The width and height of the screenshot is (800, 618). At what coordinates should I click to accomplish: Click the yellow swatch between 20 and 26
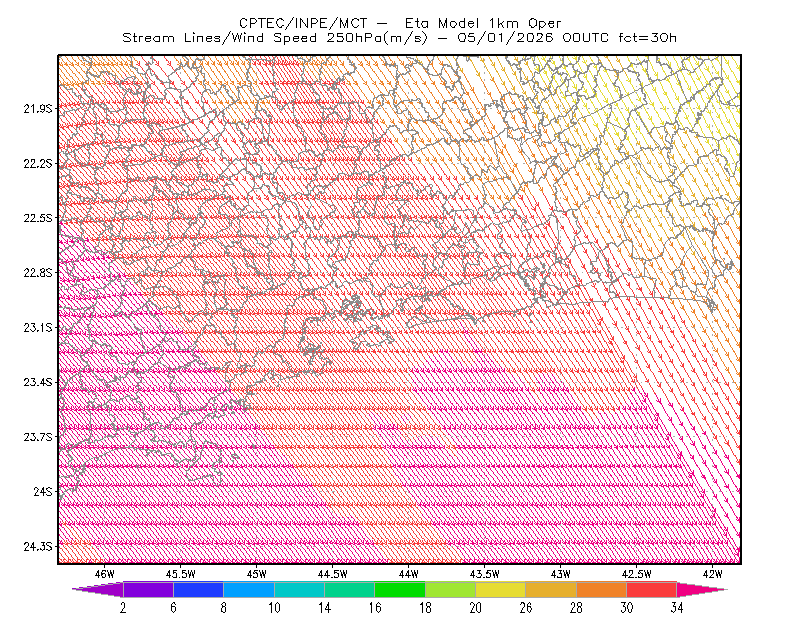(501, 589)
